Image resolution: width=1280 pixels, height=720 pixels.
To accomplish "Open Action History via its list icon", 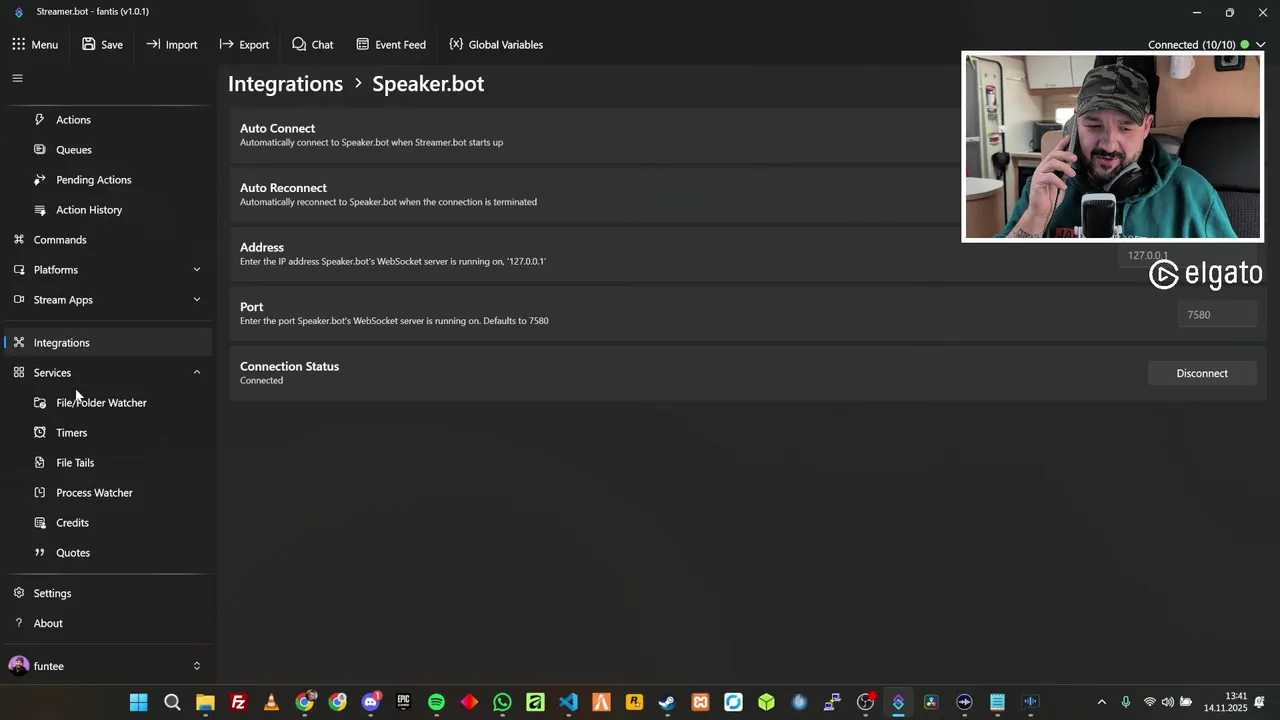I will 39,210.
